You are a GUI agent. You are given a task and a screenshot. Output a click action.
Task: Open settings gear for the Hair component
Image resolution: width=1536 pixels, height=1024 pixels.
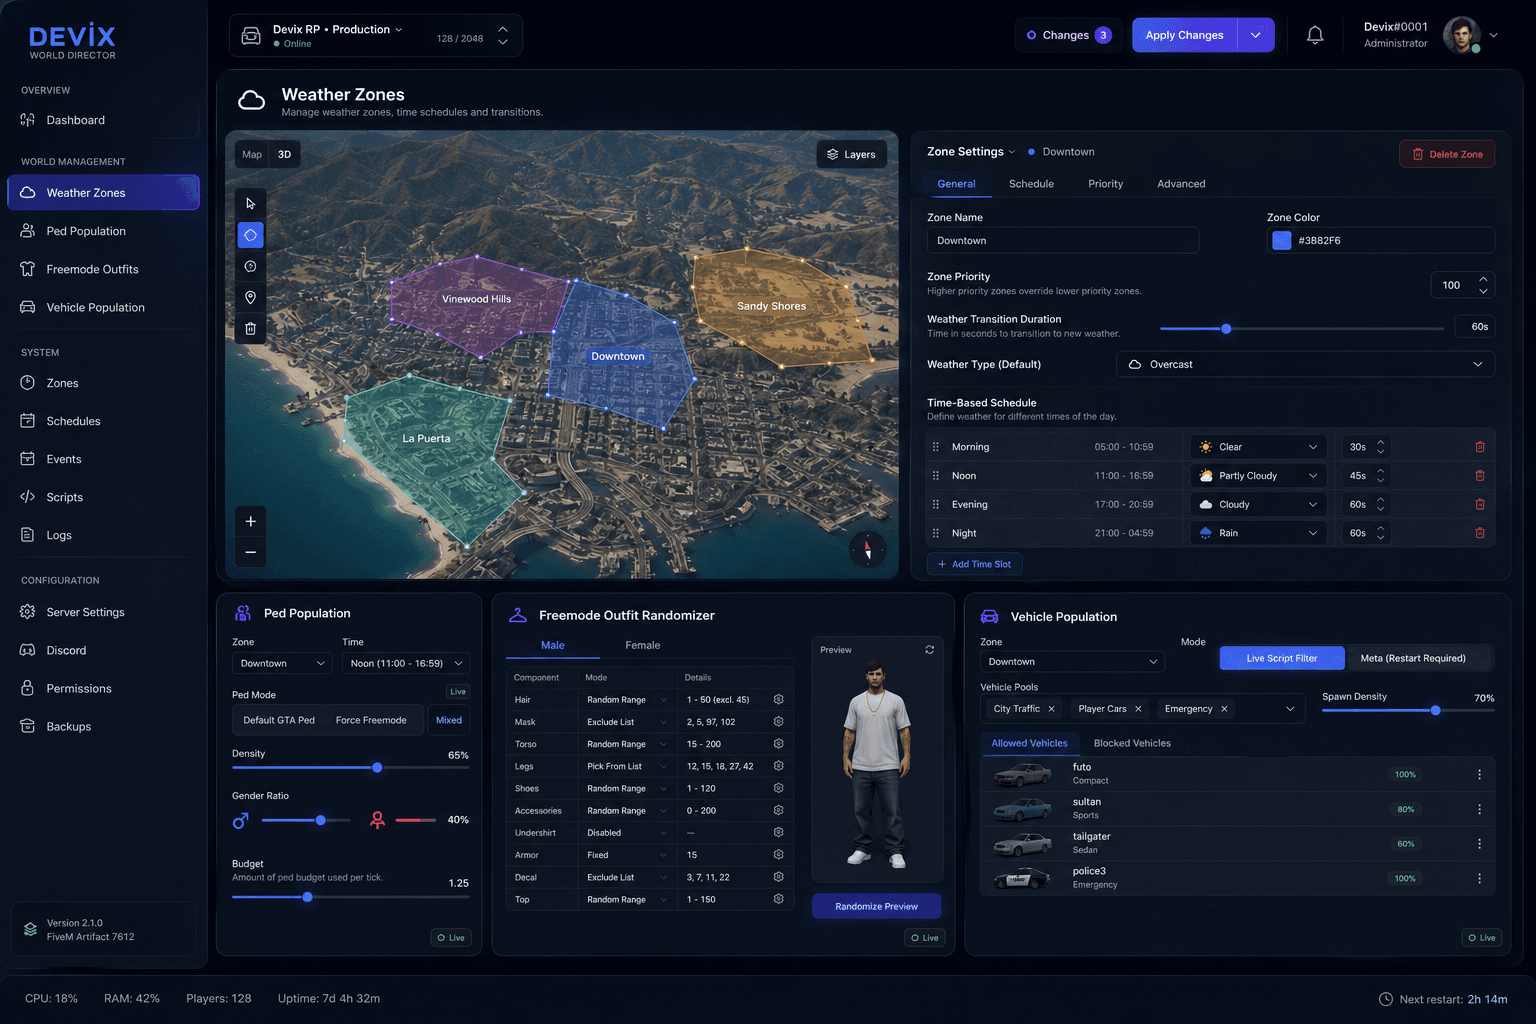778,699
